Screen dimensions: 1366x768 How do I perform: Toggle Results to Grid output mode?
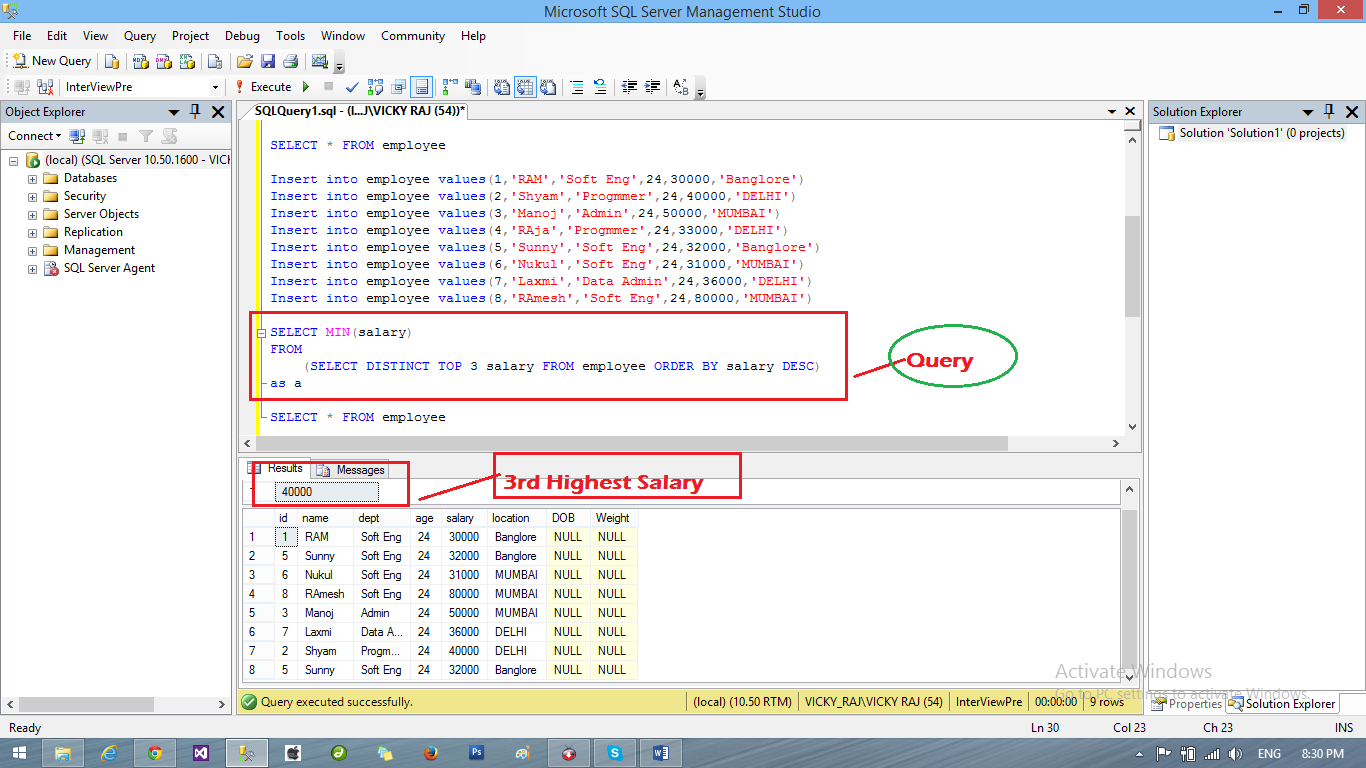tap(525, 87)
